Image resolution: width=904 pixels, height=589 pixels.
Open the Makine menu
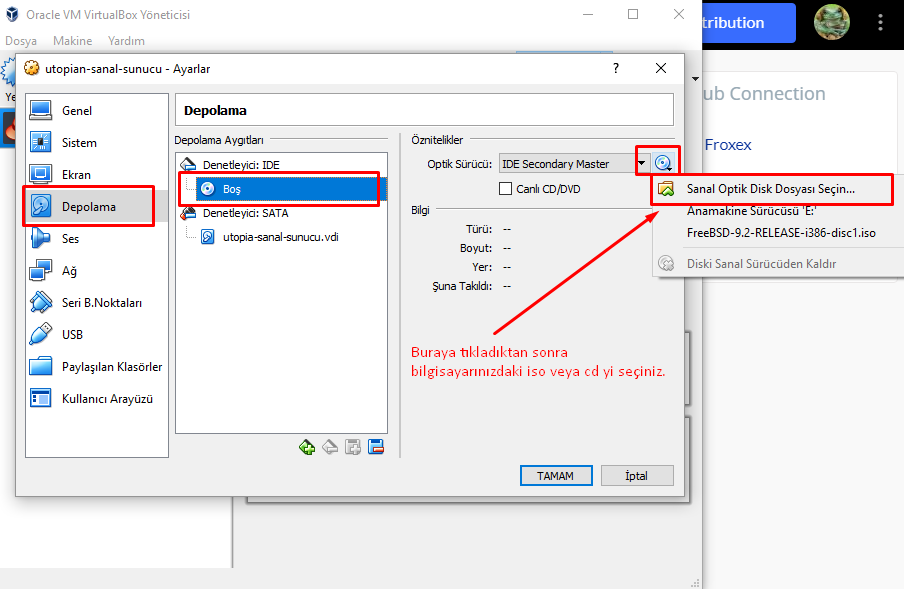click(73, 41)
